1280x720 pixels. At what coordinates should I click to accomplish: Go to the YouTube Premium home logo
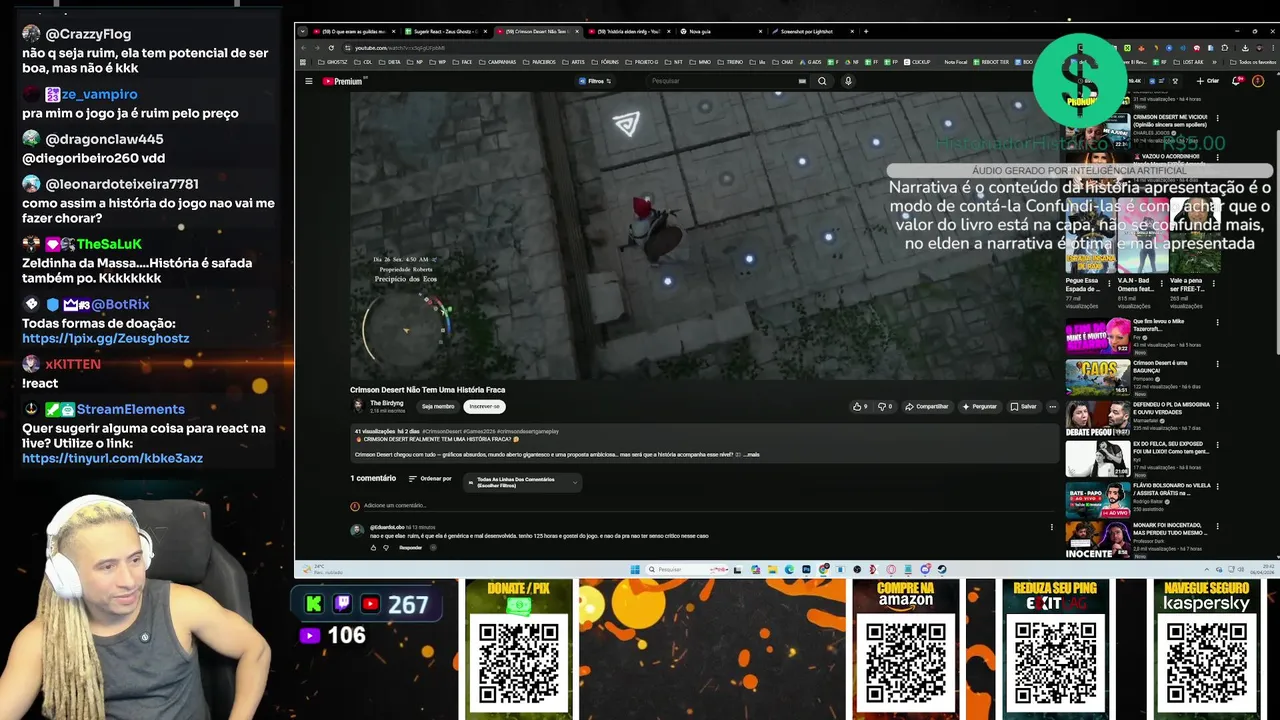click(x=342, y=81)
